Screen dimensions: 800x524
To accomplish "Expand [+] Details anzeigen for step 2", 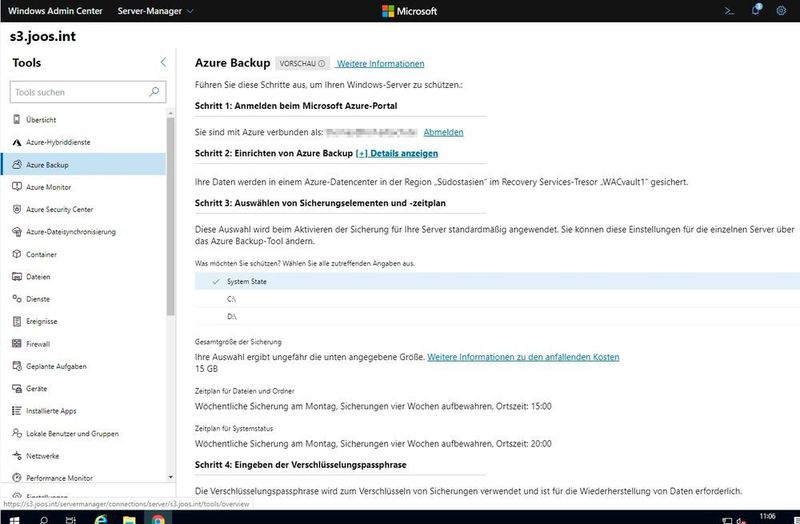I will 396,153.
